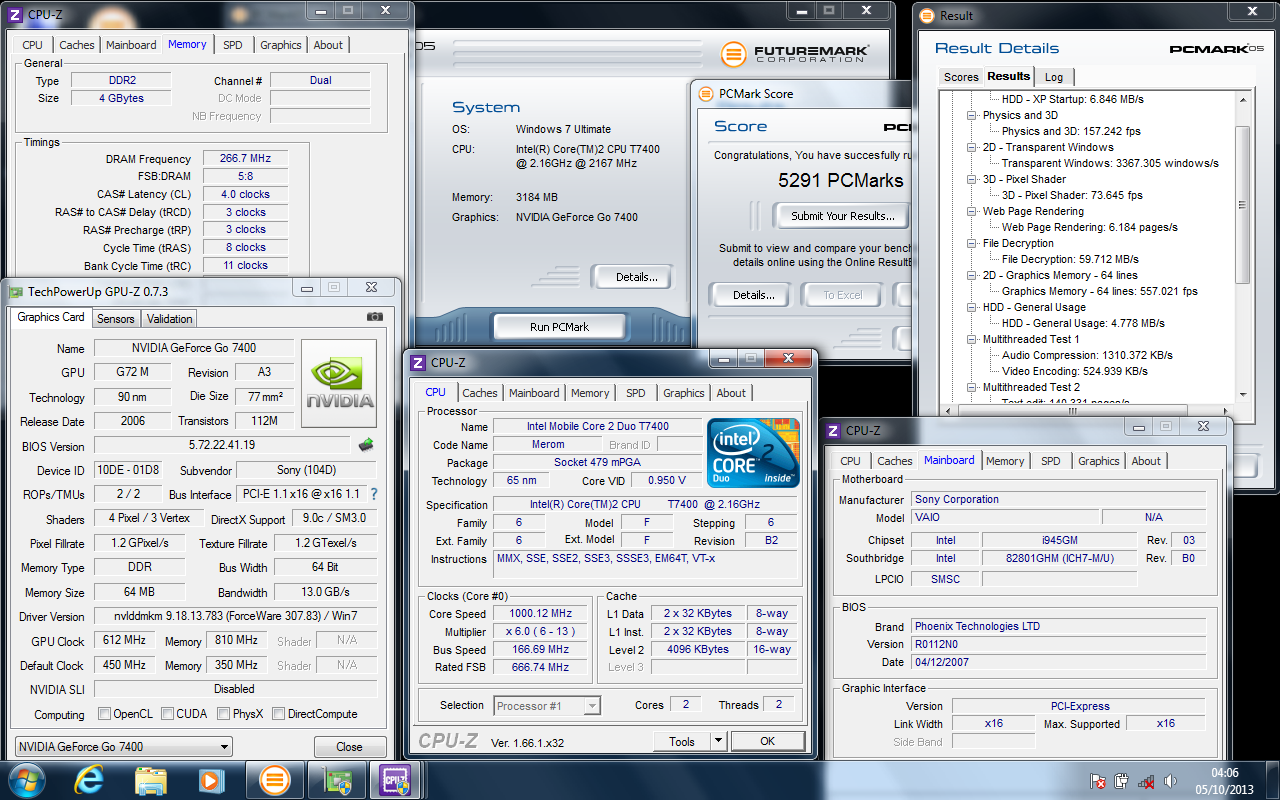1280x800 pixels.
Task: Collapse the 2D - Transparent Windows node
Action: 973,147
